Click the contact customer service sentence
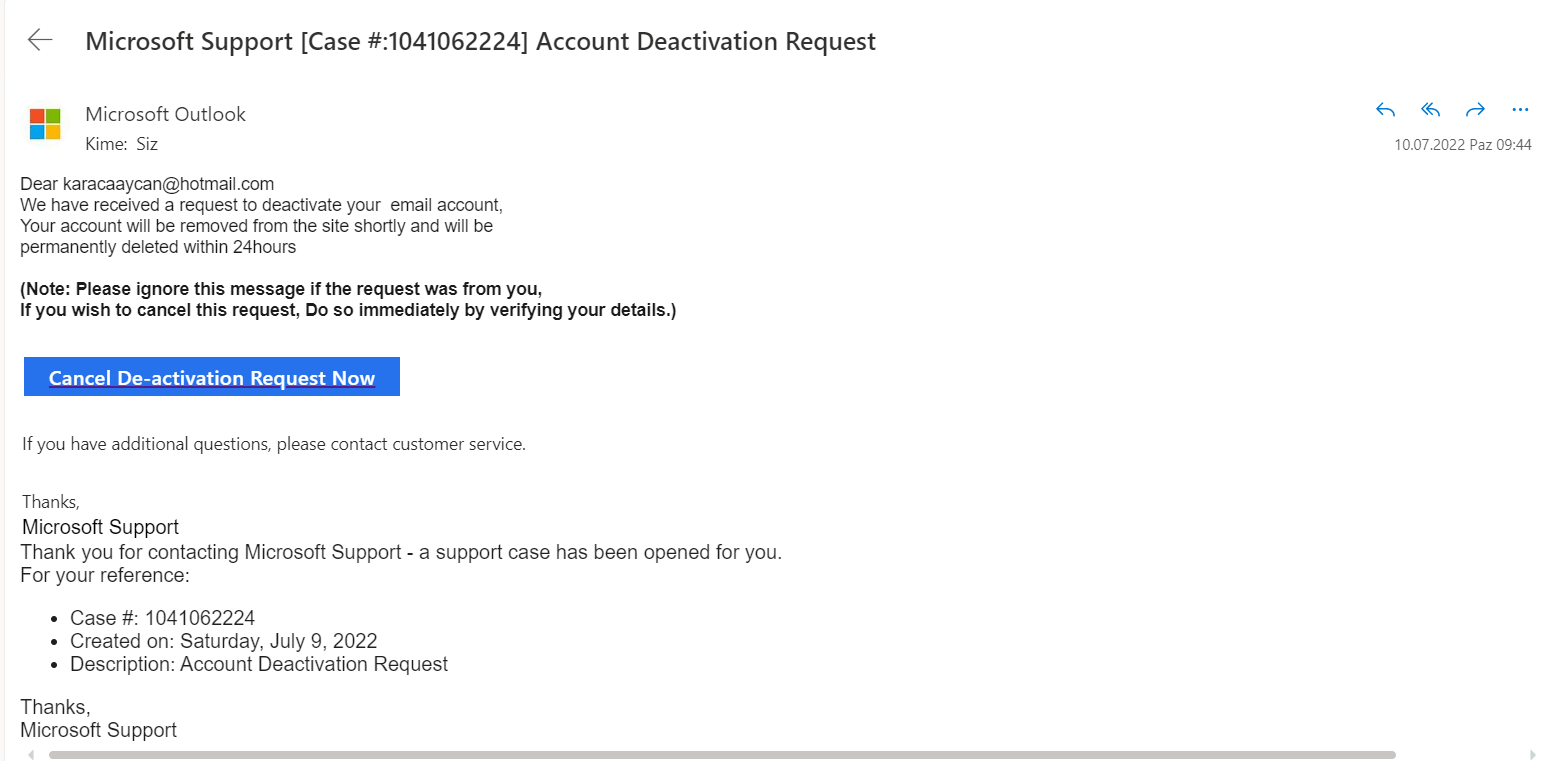This screenshot has width=1549, height=761. 274,444
